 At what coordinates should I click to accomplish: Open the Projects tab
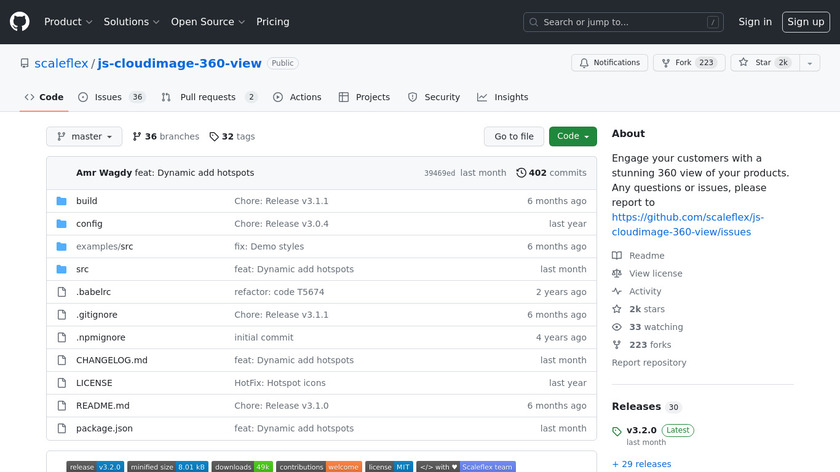(364, 97)
